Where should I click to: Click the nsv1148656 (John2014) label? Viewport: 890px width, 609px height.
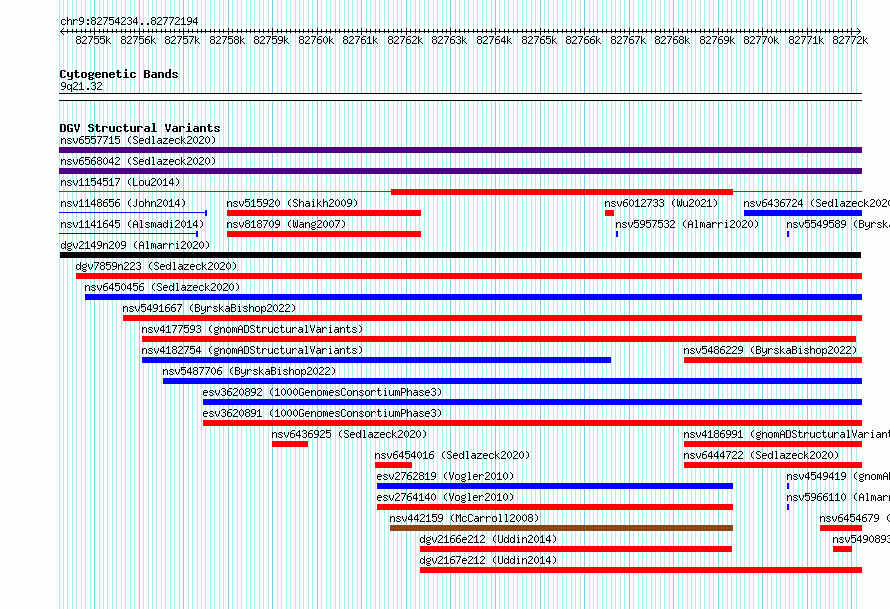123,203
